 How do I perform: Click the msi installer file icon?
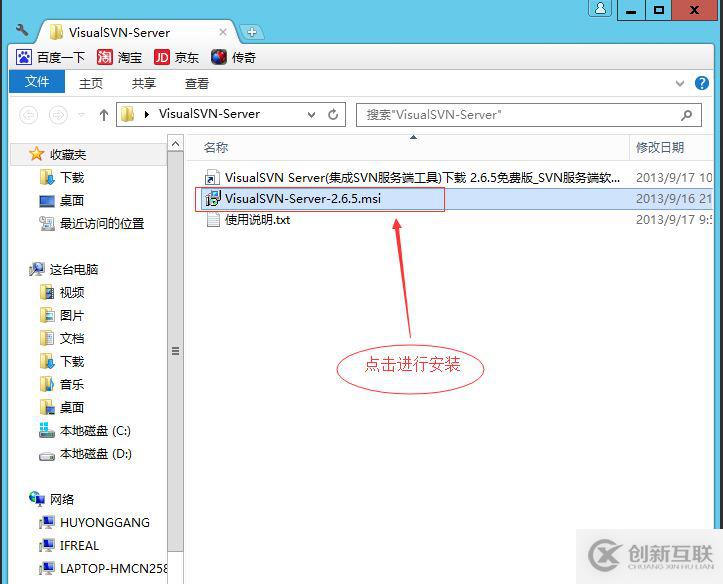[213, 199]
